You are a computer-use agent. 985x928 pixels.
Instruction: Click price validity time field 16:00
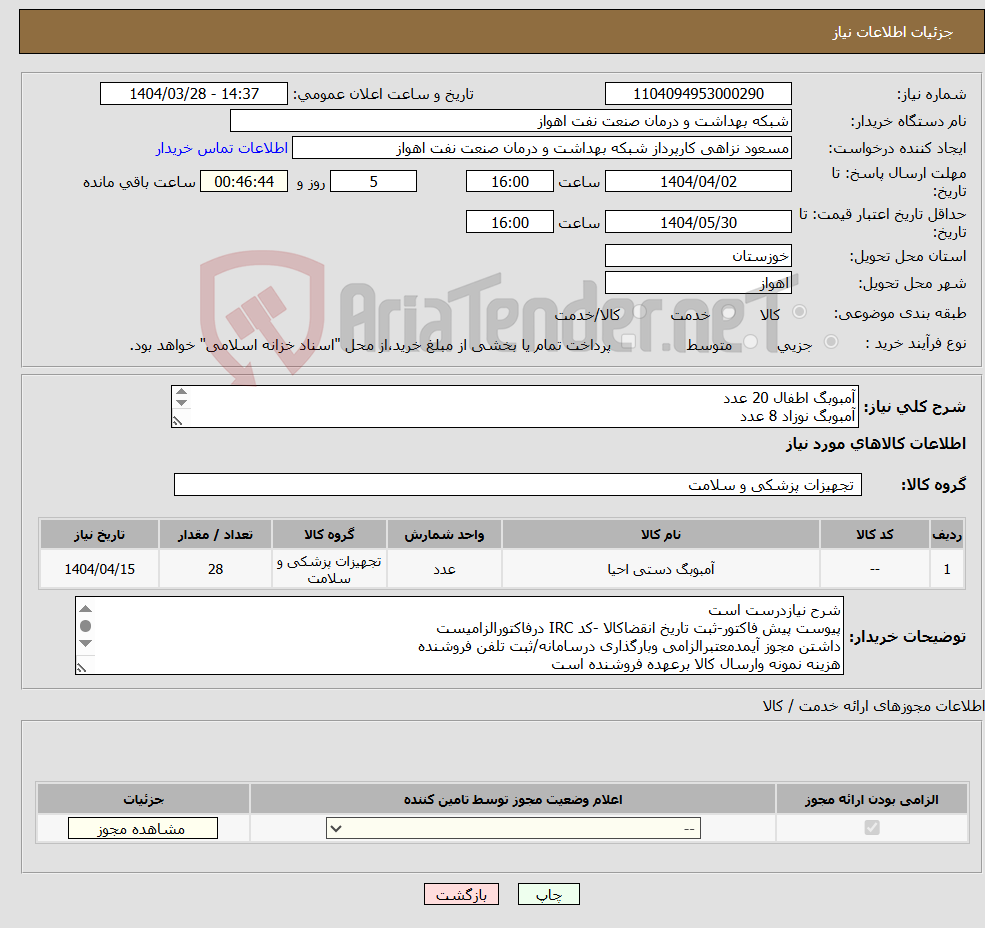coord(509,222)
